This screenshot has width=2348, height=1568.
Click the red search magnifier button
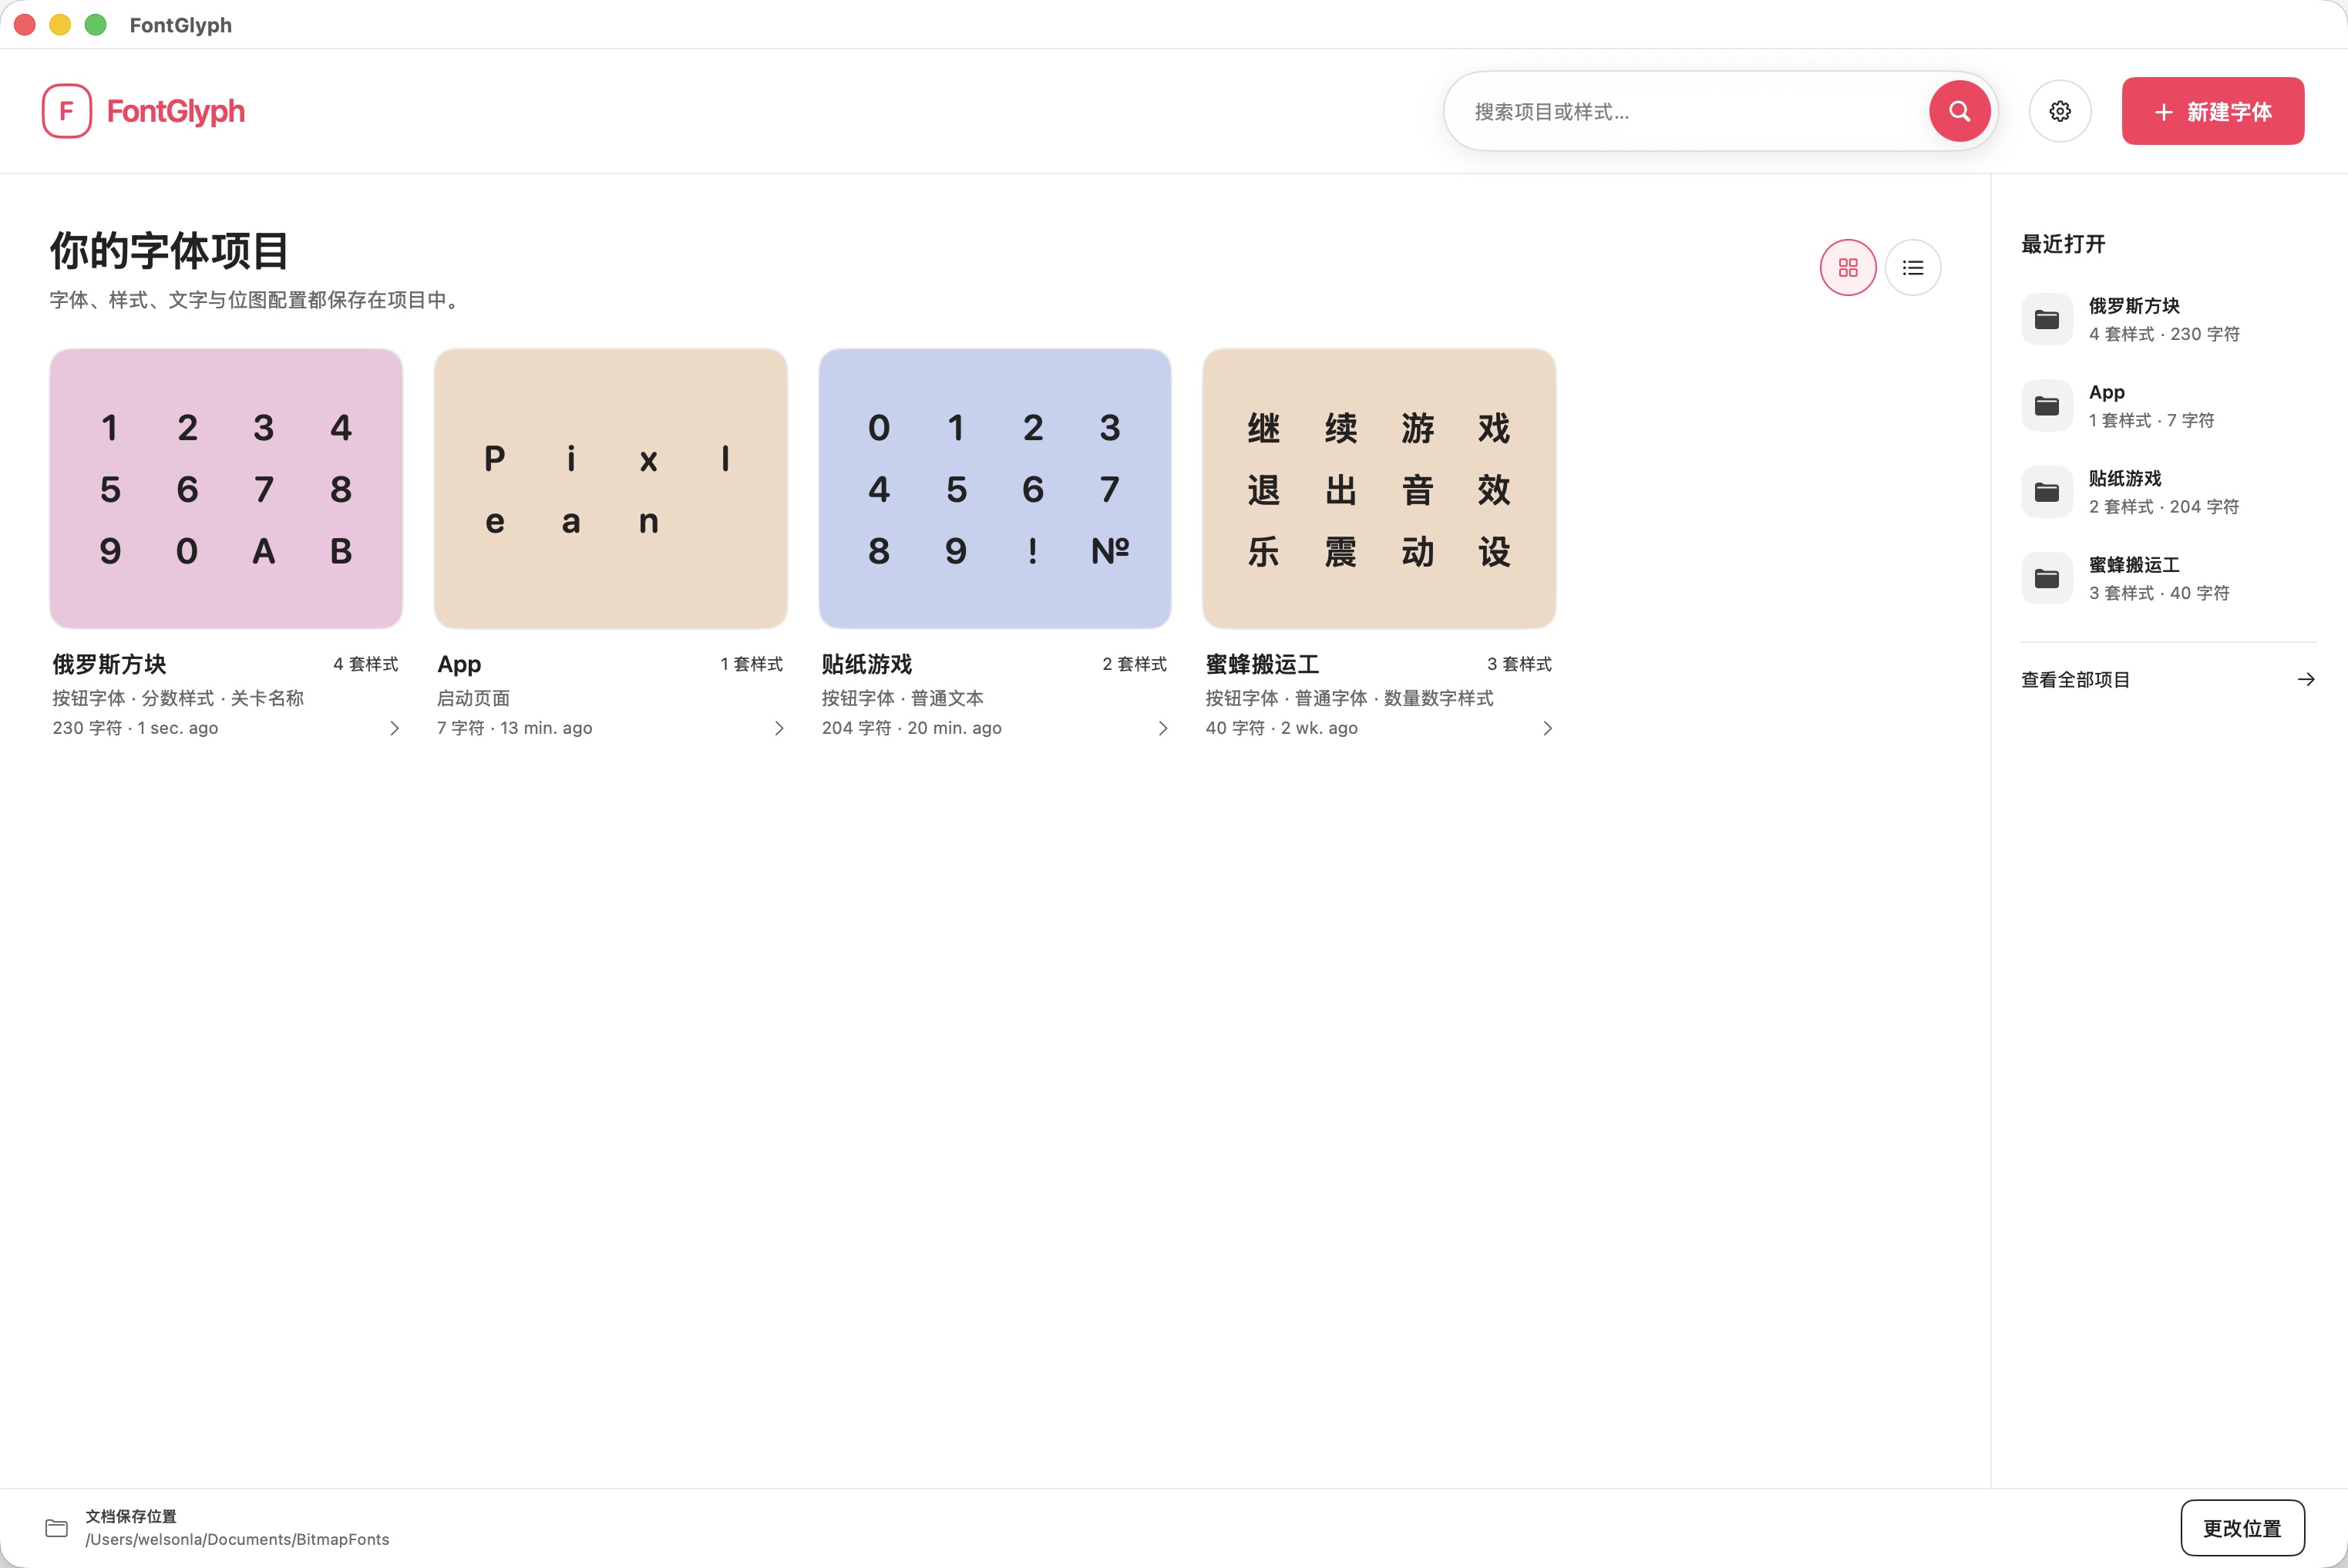[1959, 111]
